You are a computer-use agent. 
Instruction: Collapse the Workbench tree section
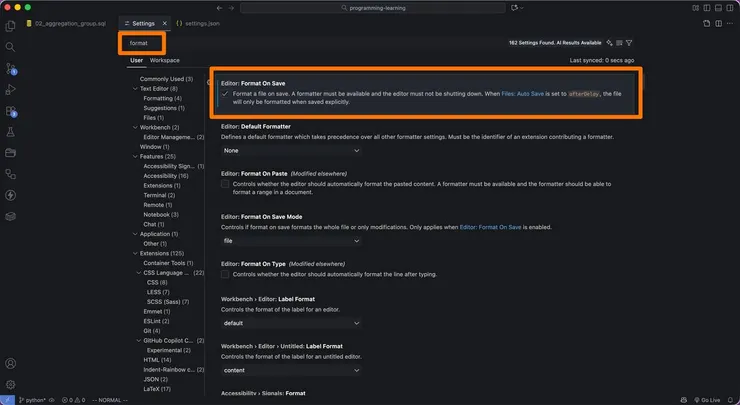point(135,127)
